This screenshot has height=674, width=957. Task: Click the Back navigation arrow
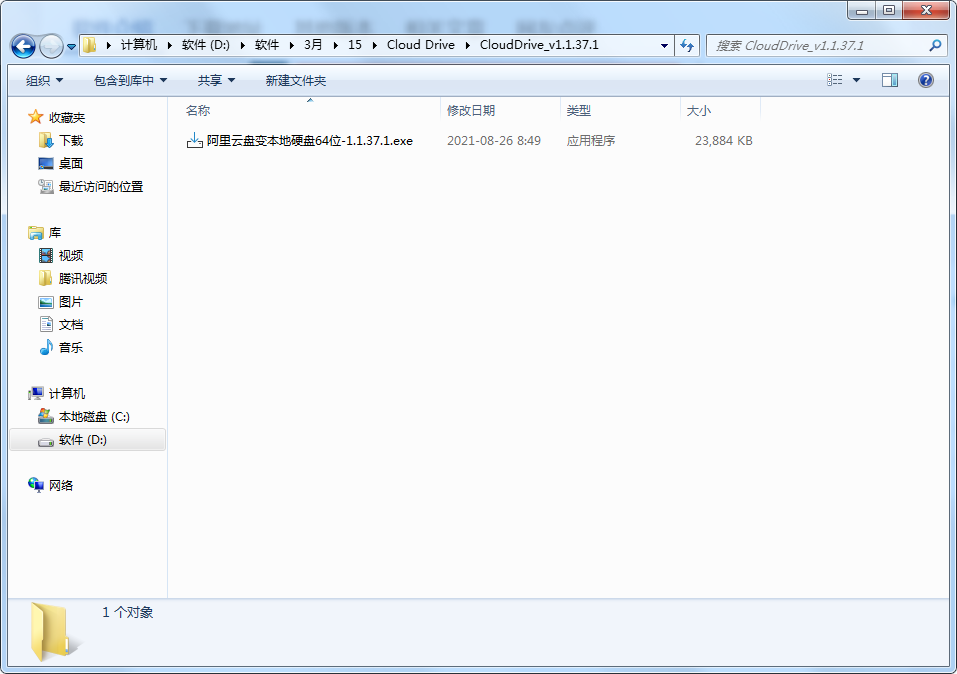coord(23,46)
